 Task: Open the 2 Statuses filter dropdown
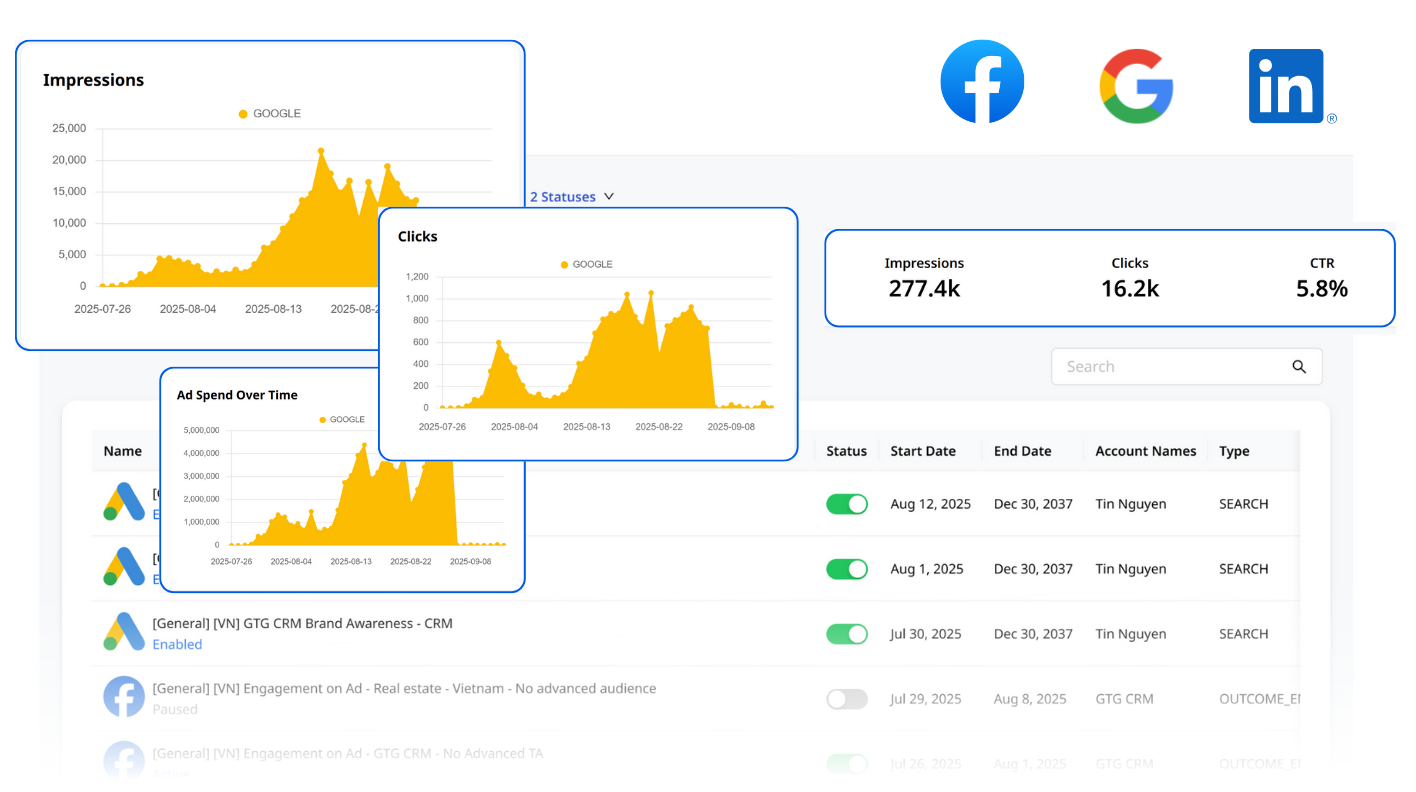pyautogui.click(x=571, y=197)
